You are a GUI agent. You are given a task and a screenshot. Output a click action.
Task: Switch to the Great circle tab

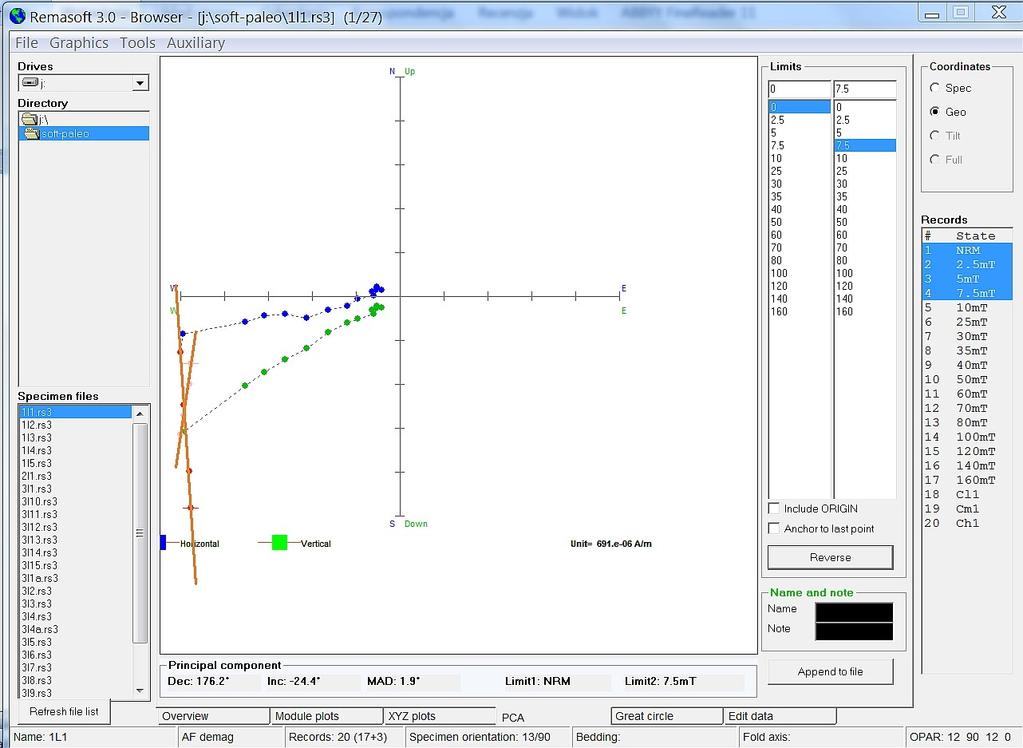click(x=667, y=716)
